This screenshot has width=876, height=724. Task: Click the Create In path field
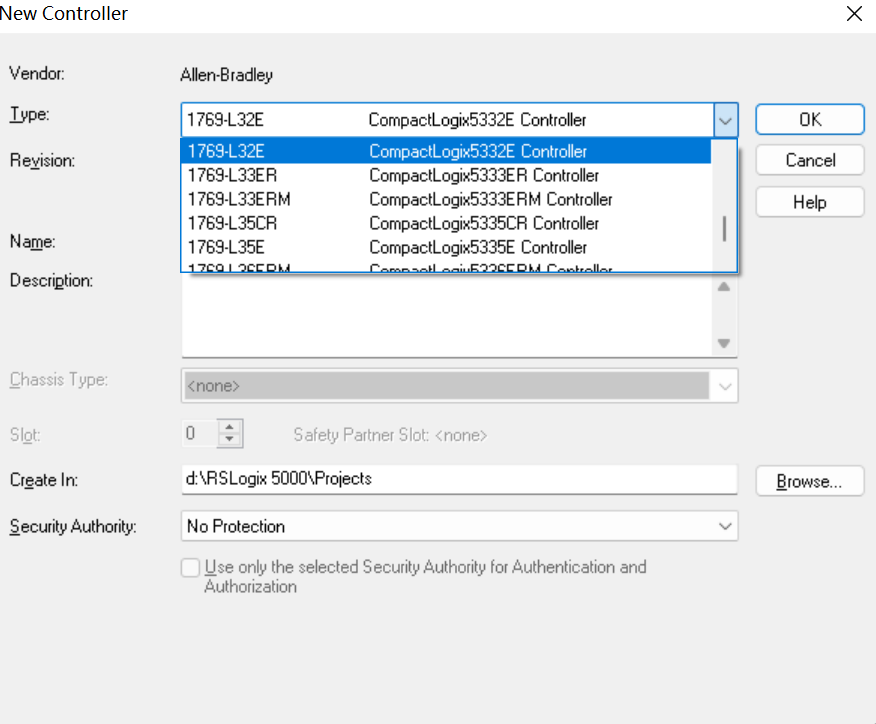pyautogui.click(x=458, y=479)
